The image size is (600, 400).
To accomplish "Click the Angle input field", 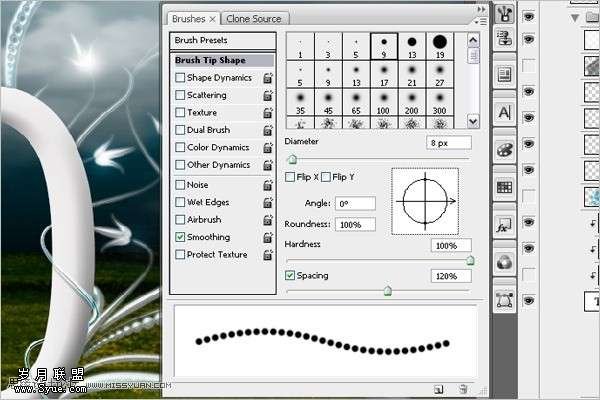I will point(355,204).
